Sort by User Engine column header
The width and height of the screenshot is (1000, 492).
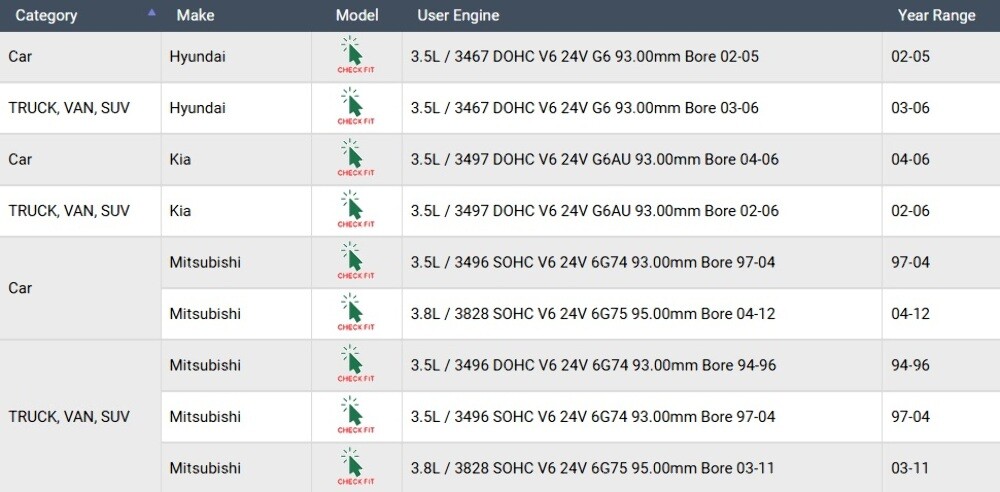tap(458, 15)
